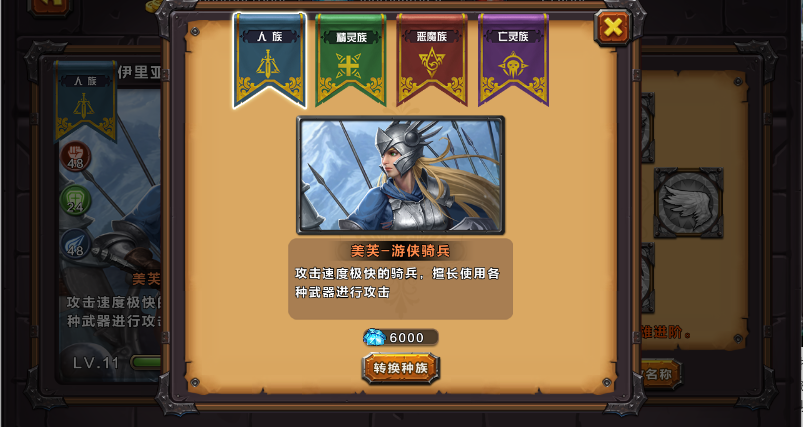Screen dimensions: 803x427
Task: Click the stone wing emblem slot
Action: point(688,203)
